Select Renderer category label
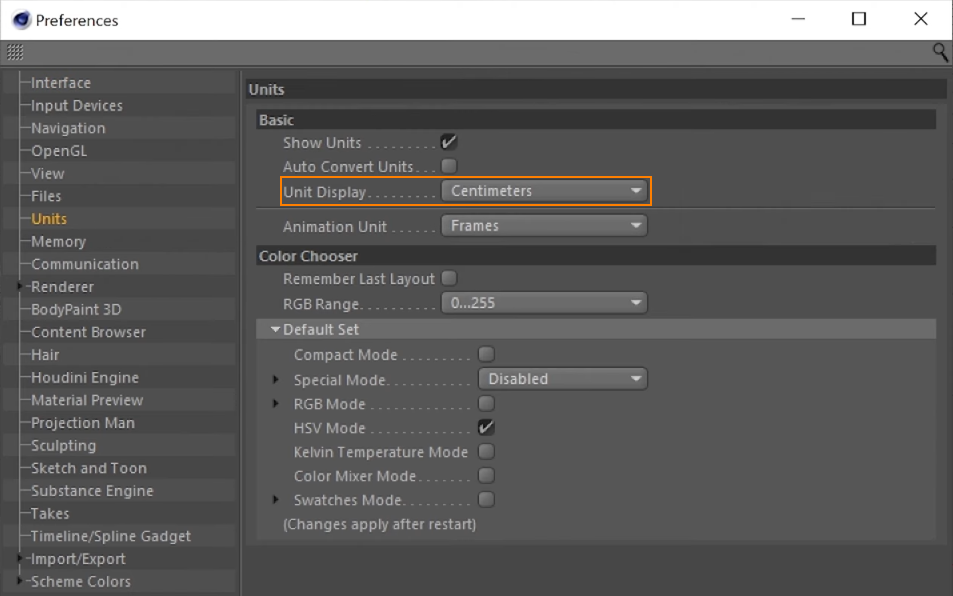This screenshot has height=596, width=953. pyautogui.click(x=62, y=287)
